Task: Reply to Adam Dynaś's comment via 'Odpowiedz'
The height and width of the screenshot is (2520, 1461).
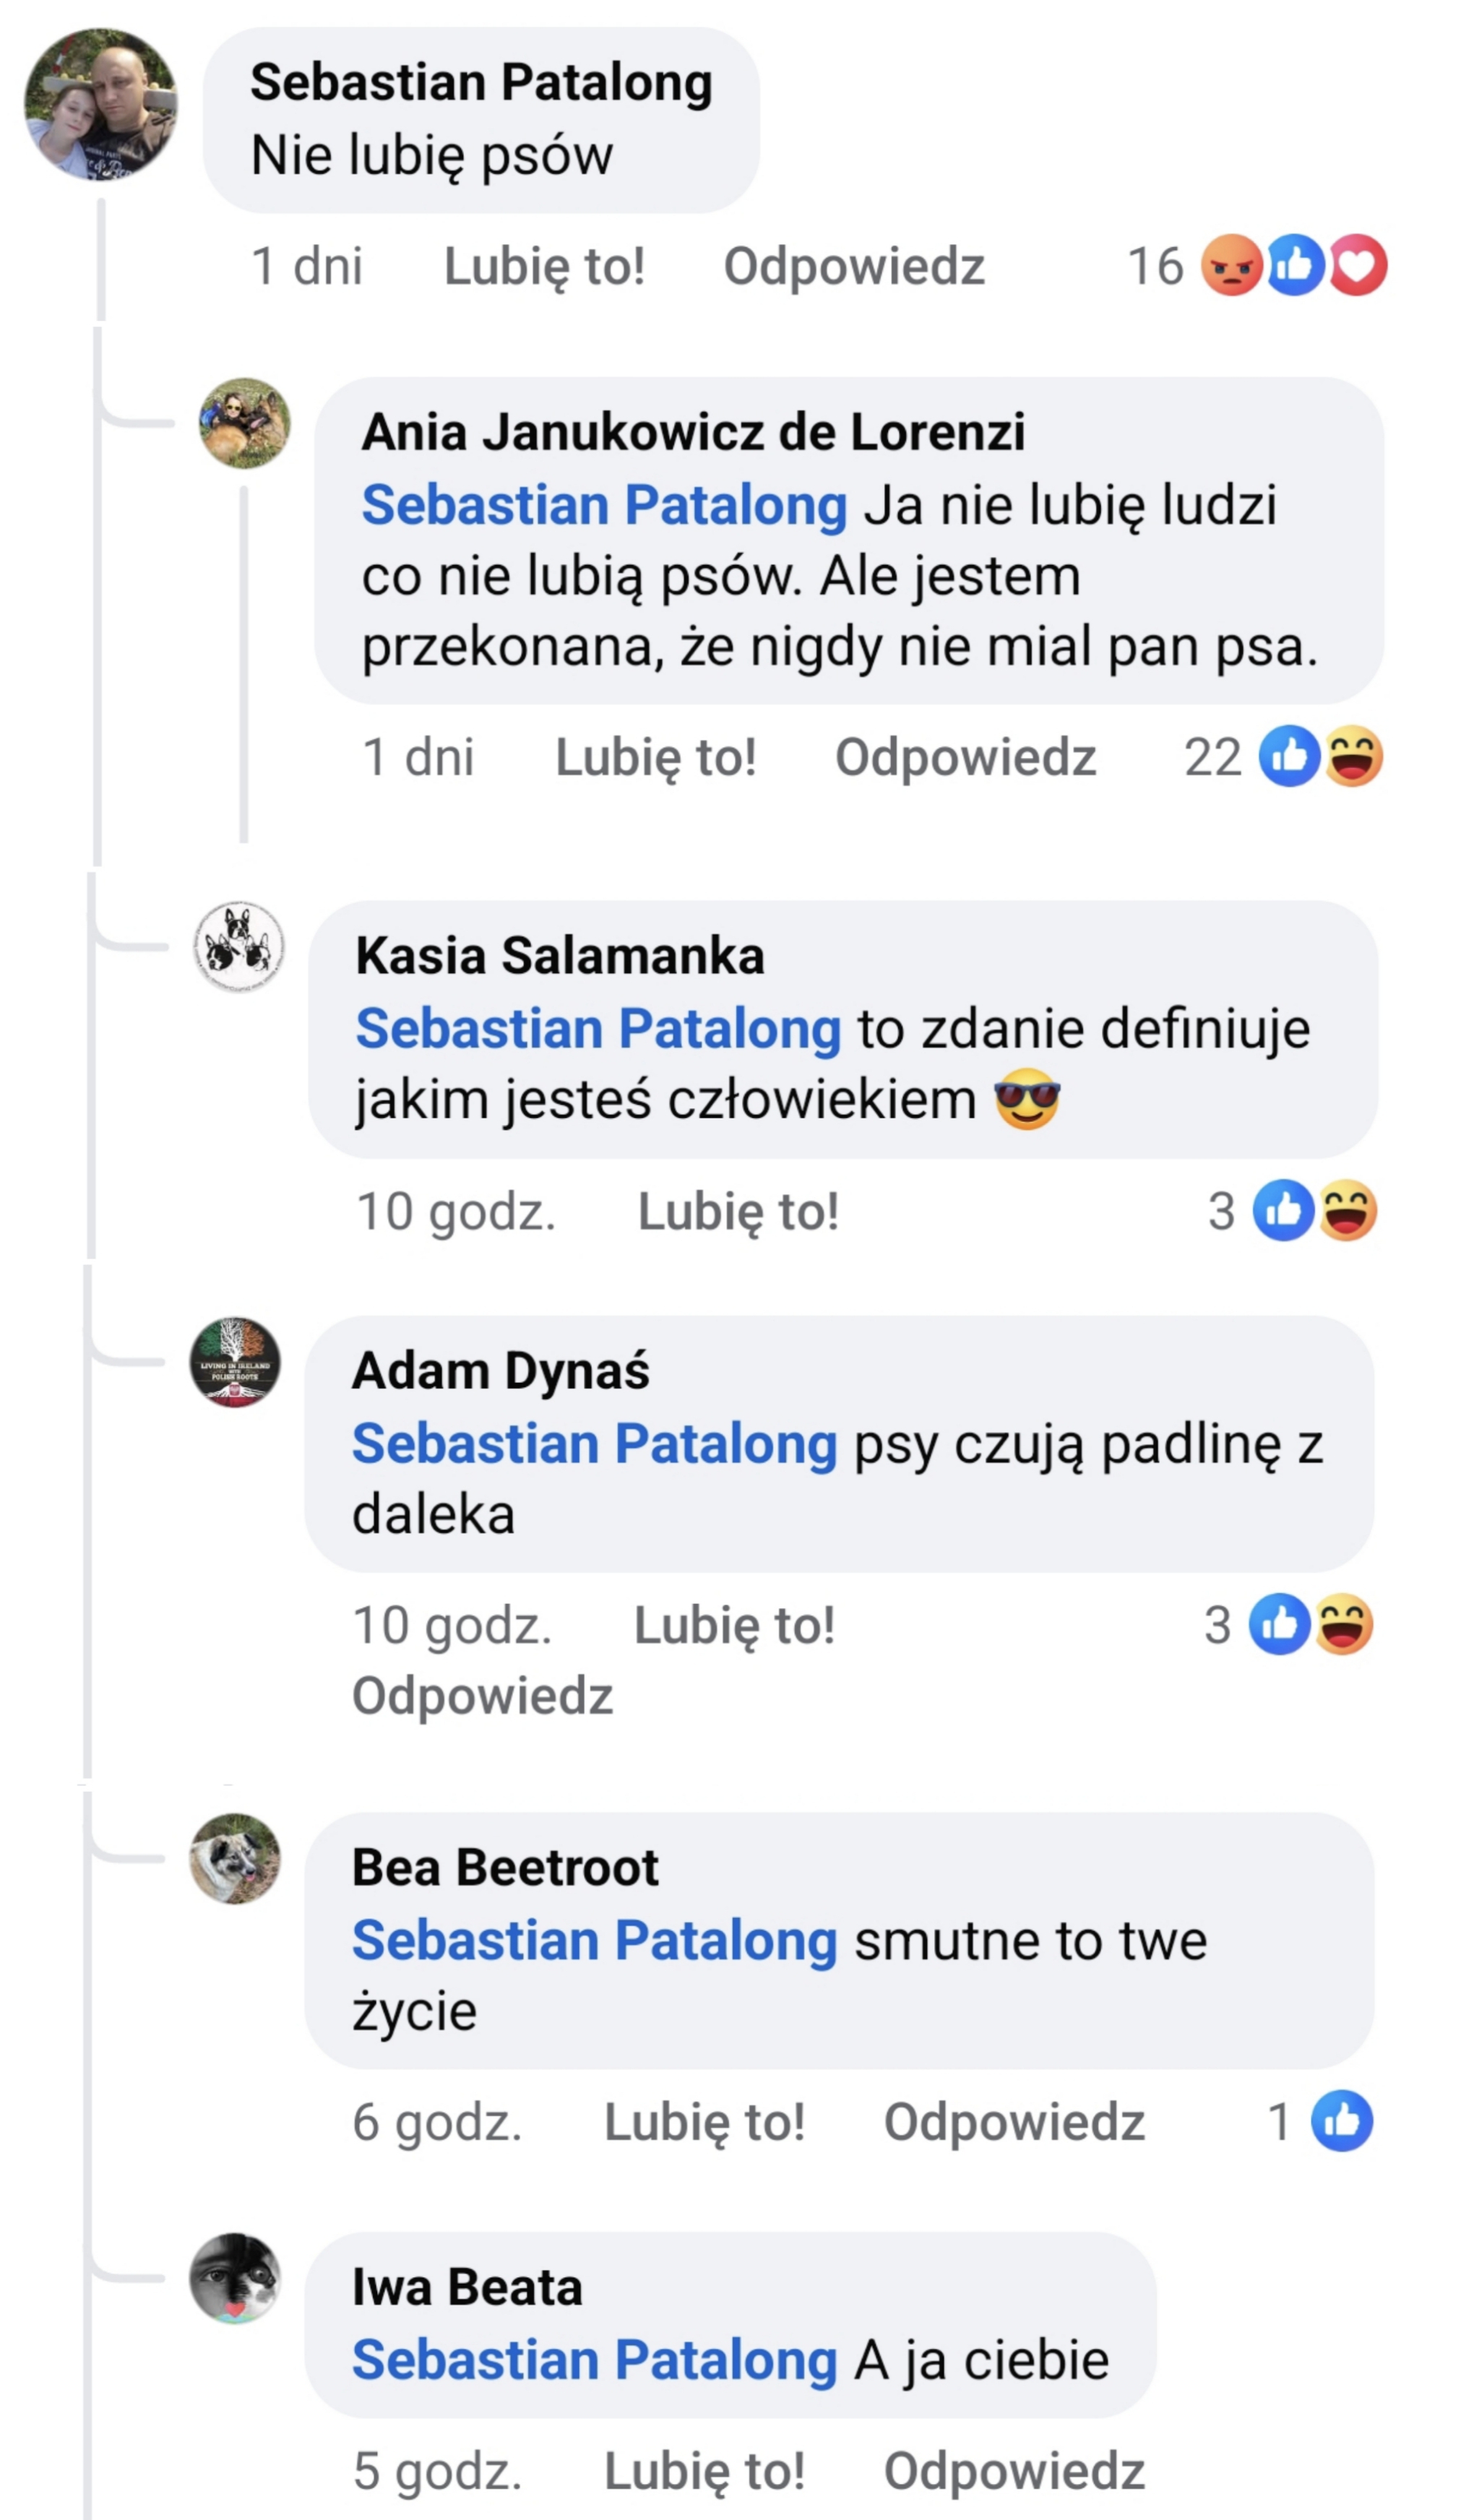Action: point(482,1695)
